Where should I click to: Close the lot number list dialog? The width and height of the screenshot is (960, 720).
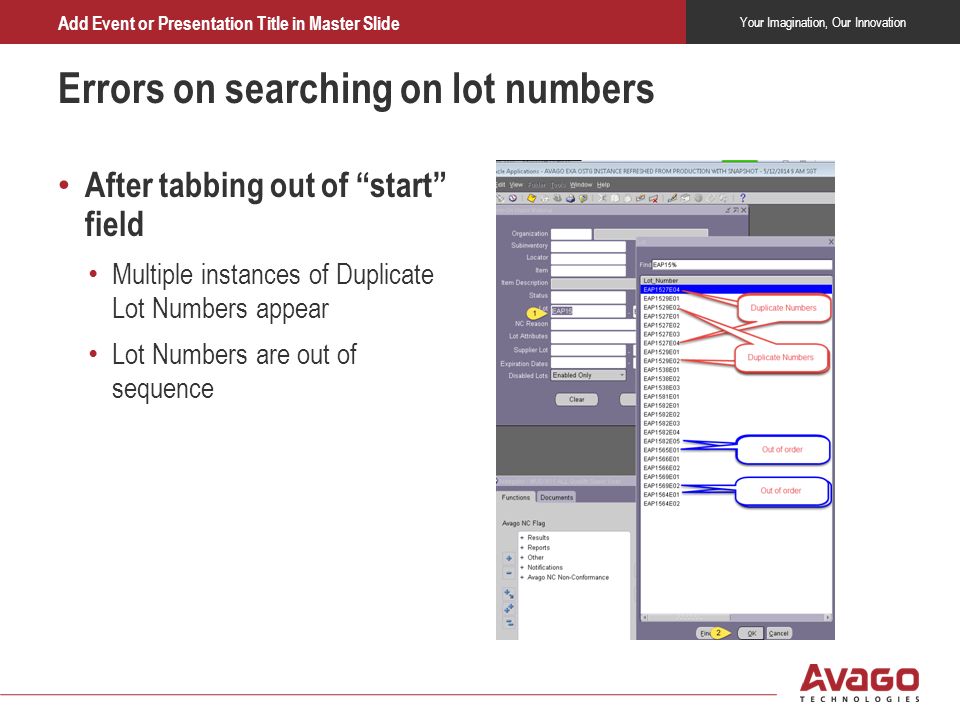click(x=830, y=242)
